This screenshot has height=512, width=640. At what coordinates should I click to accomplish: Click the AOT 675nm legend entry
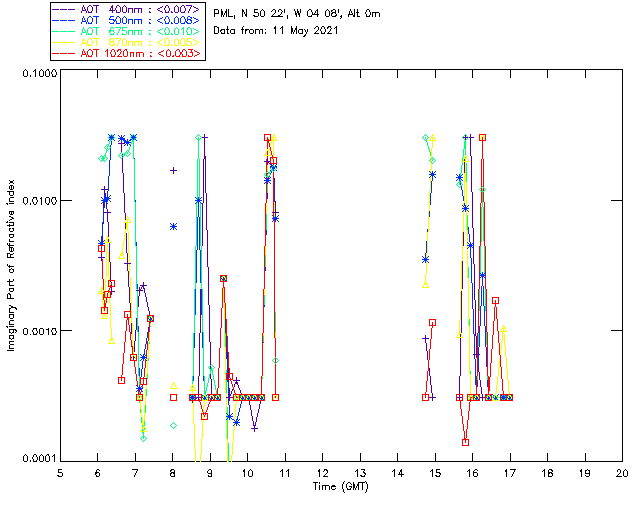point(127,31)
